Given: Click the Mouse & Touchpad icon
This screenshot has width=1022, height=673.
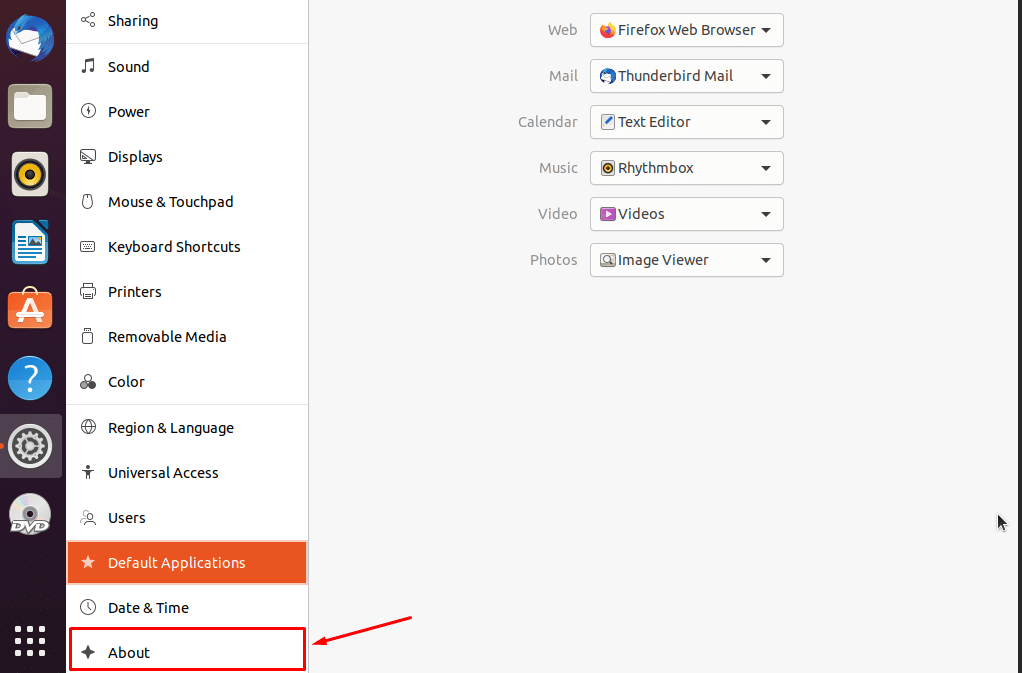Looking at the screenshot, I should click(x=88, y=201).
